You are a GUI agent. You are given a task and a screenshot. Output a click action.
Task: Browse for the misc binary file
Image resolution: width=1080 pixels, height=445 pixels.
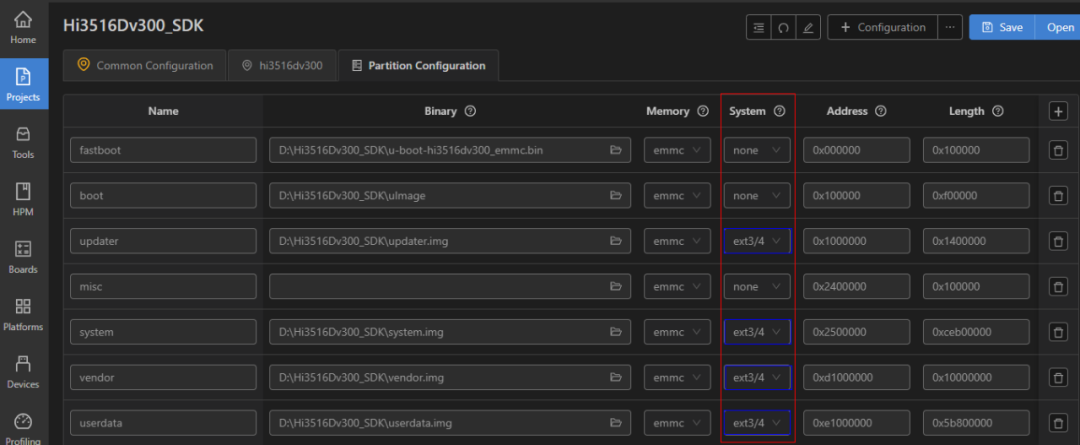click(x=616, y=286)
